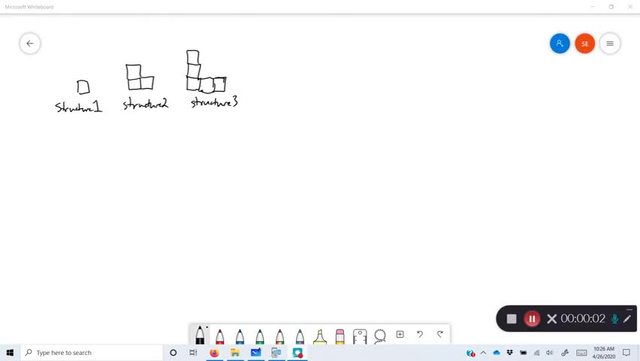Open Cortana circle on the taskbar
This screenshot has width=640, height=361.
point(173,352)
